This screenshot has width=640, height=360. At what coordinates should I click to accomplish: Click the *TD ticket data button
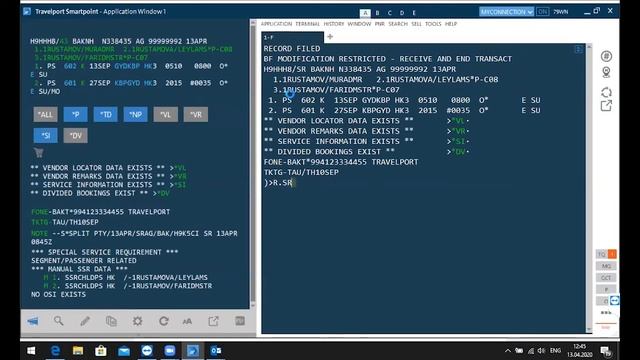tap(106, 115)
